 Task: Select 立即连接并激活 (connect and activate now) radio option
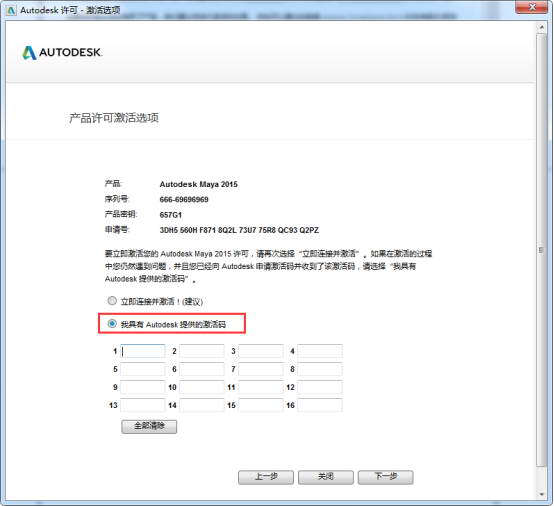pyautogui.click(x=112, y=301)
